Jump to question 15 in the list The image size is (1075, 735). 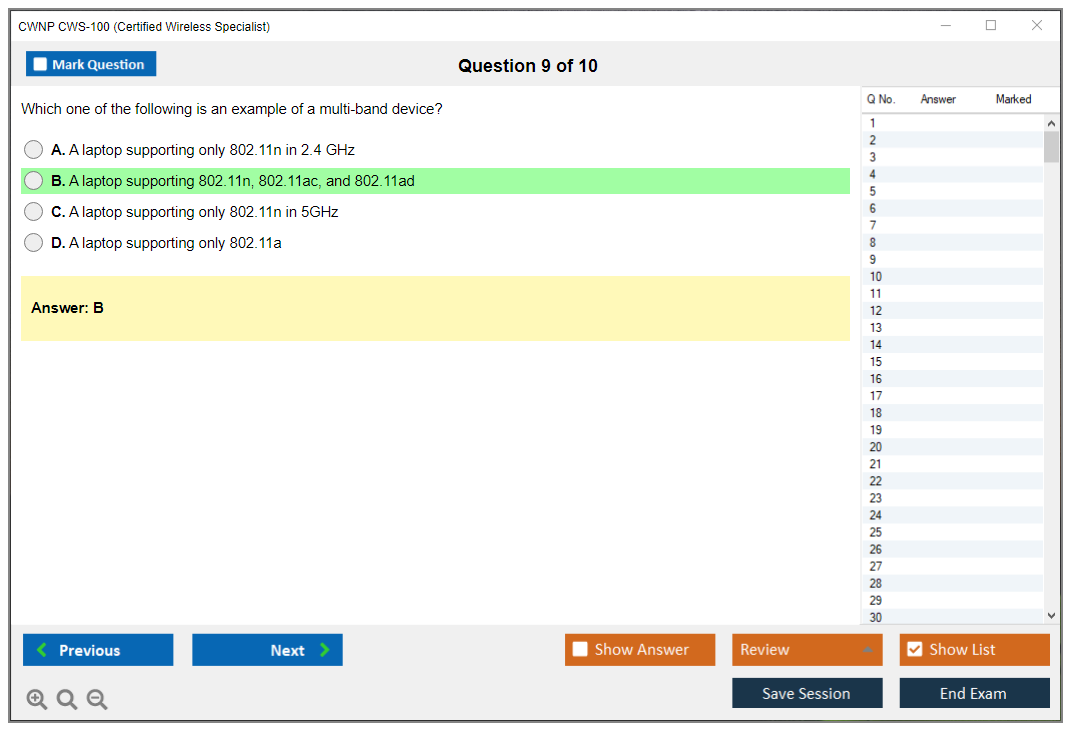[952, 362]
